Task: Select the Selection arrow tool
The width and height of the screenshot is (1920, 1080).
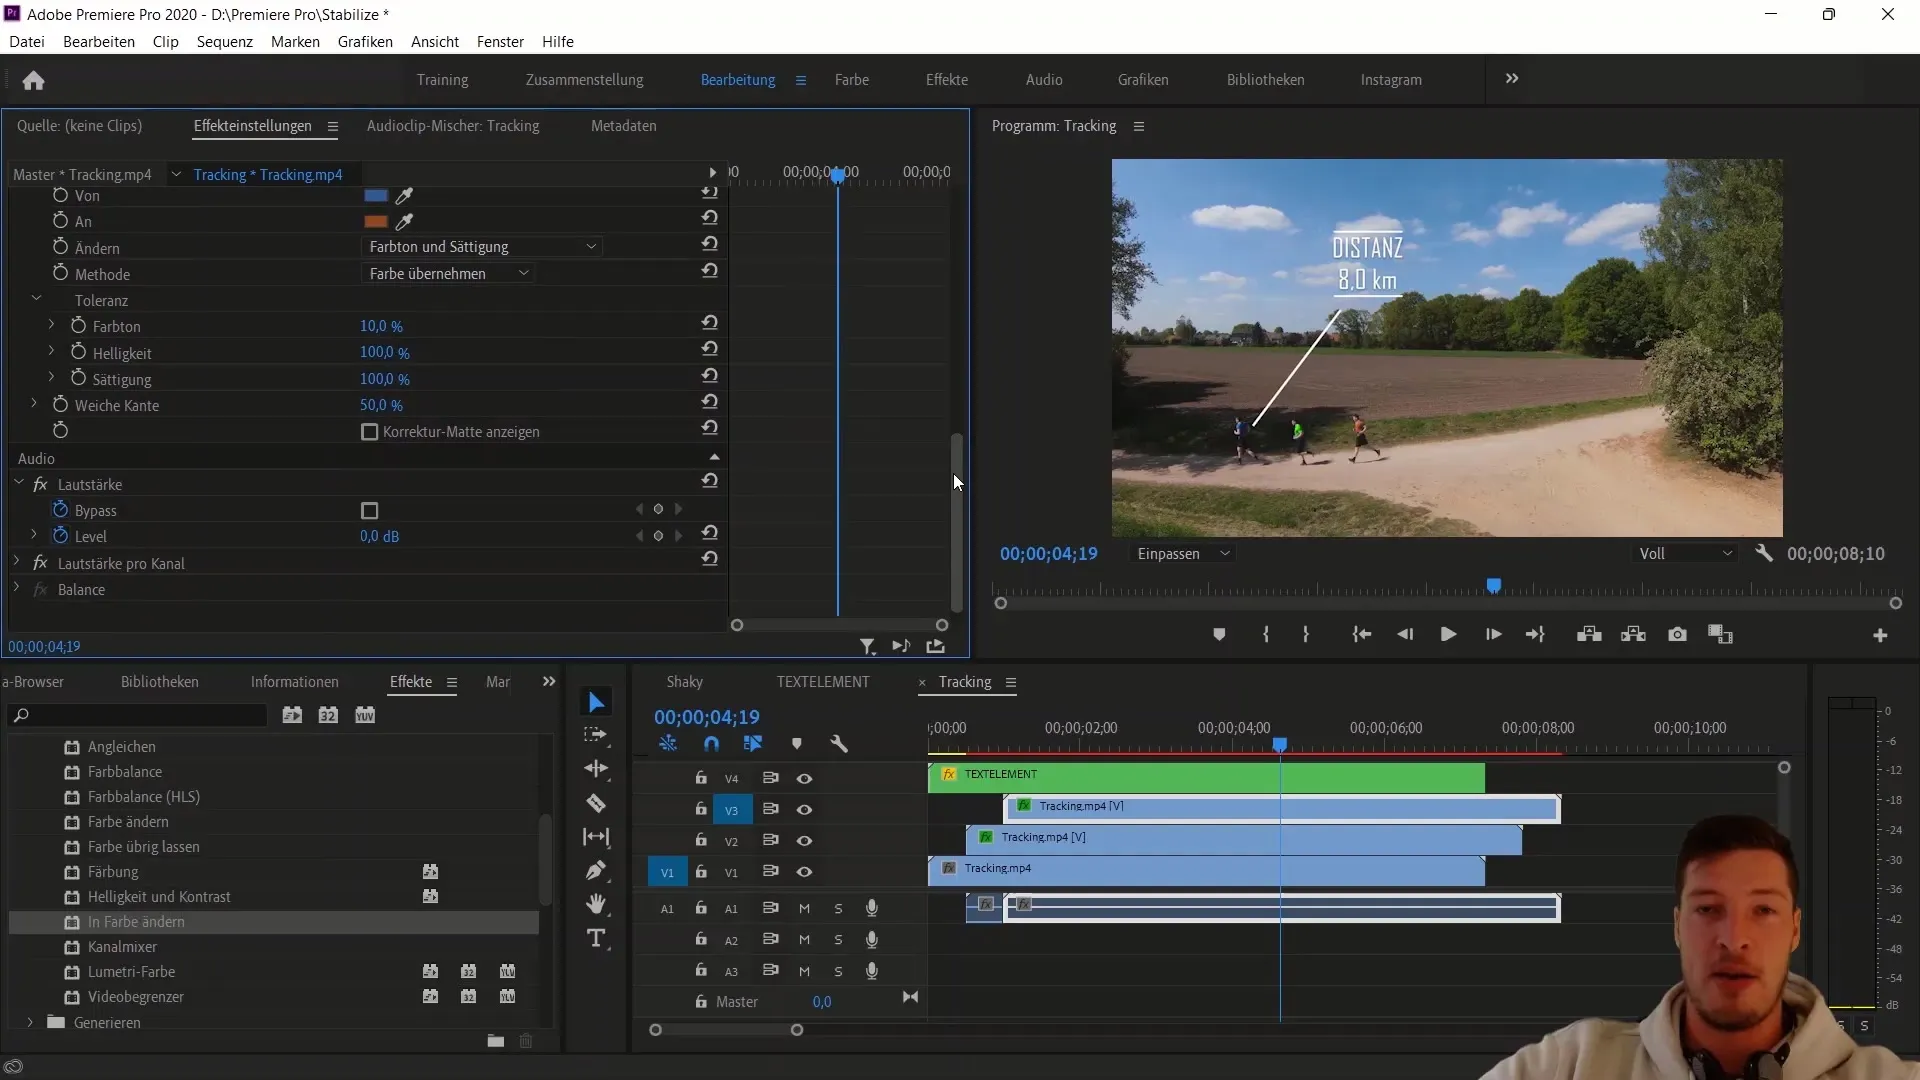Action: 596,703
